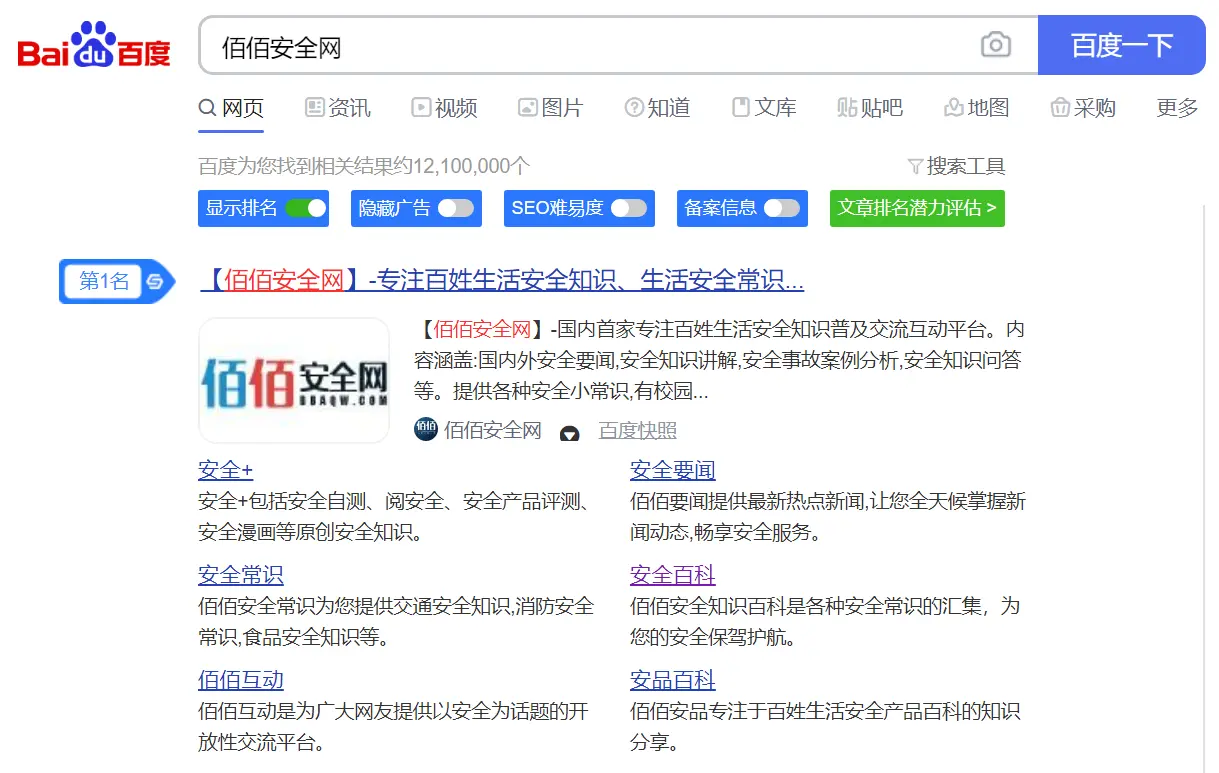
Task: Click the funnel icon beside 搜索工具
Action: tap(915, 167)
